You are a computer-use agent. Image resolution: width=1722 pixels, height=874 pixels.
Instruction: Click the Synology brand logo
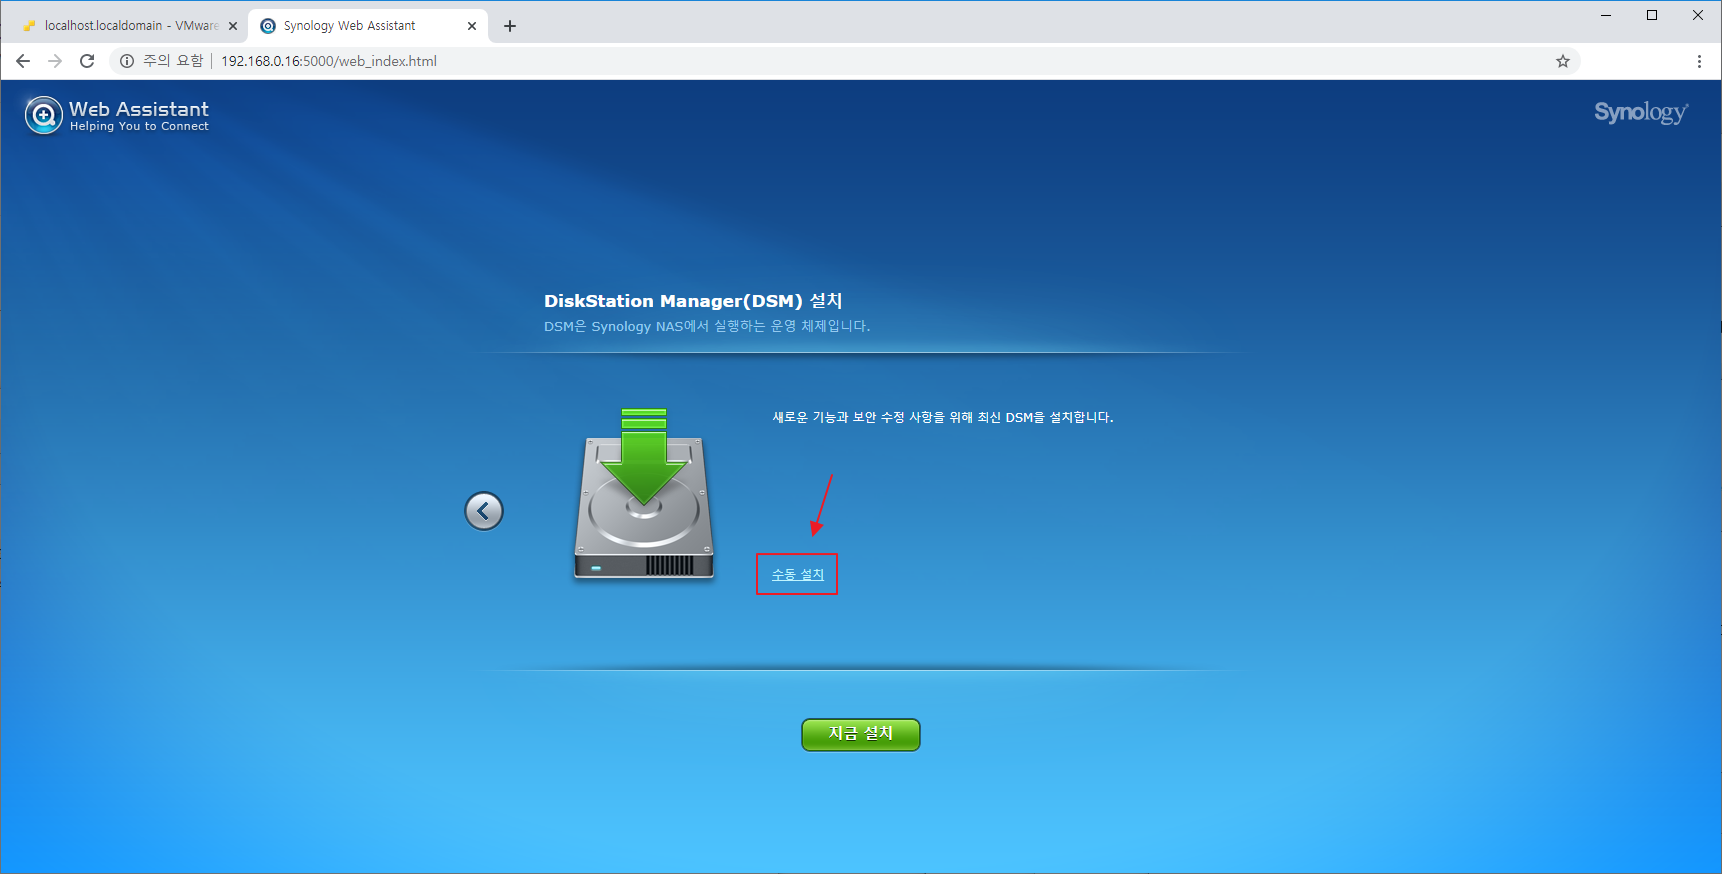pos(1641,112)
